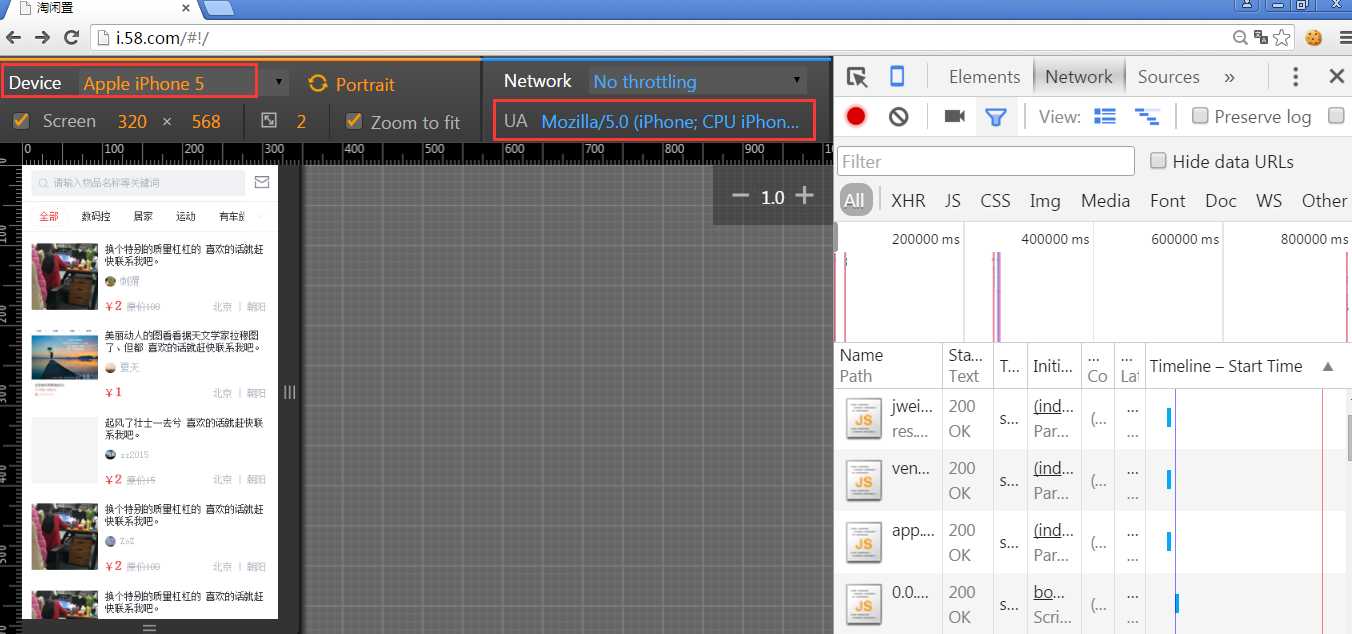The width and height of the screenshot is (1352, 634).
Task: Go back with browser back arrow
Action: (13, 38)
